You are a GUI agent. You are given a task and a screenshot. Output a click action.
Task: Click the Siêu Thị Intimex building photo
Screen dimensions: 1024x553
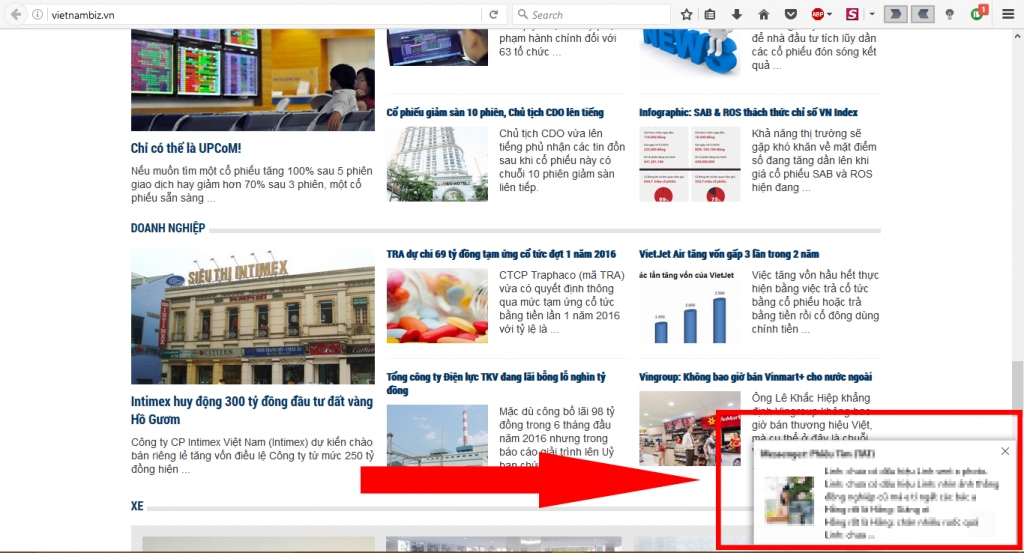point(253,316)
